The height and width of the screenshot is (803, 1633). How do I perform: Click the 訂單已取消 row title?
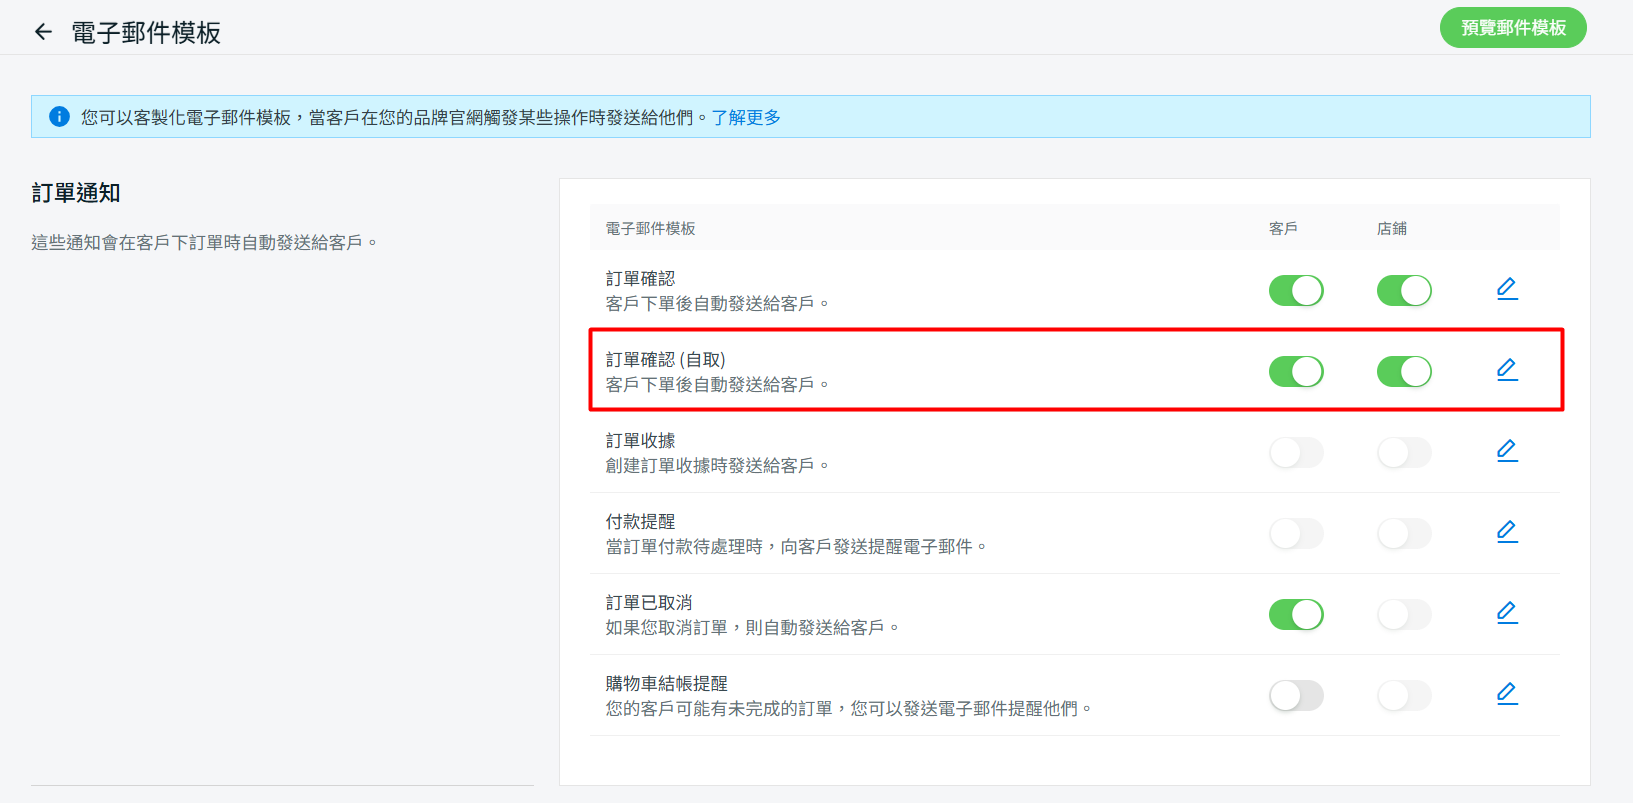[649, 603]
